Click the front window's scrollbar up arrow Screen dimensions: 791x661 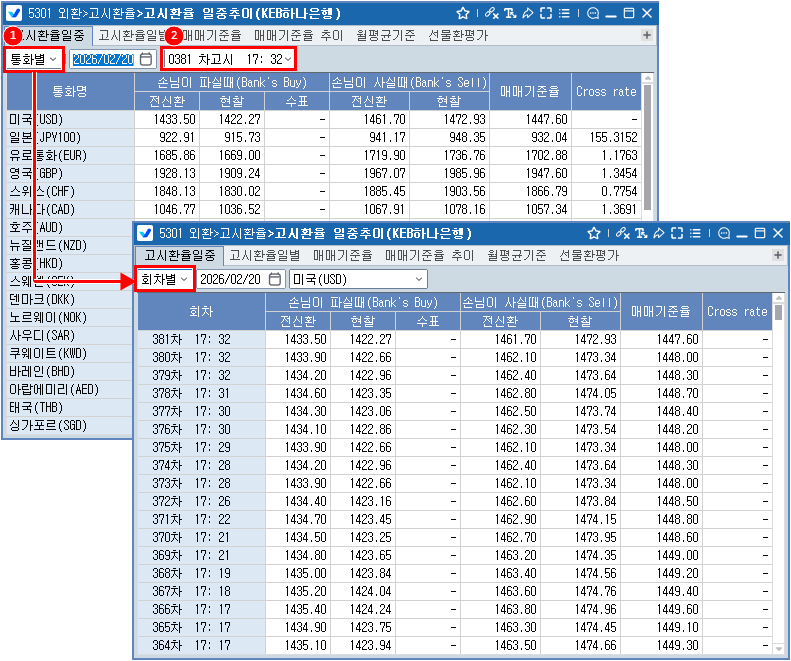[x=777, y=300]
